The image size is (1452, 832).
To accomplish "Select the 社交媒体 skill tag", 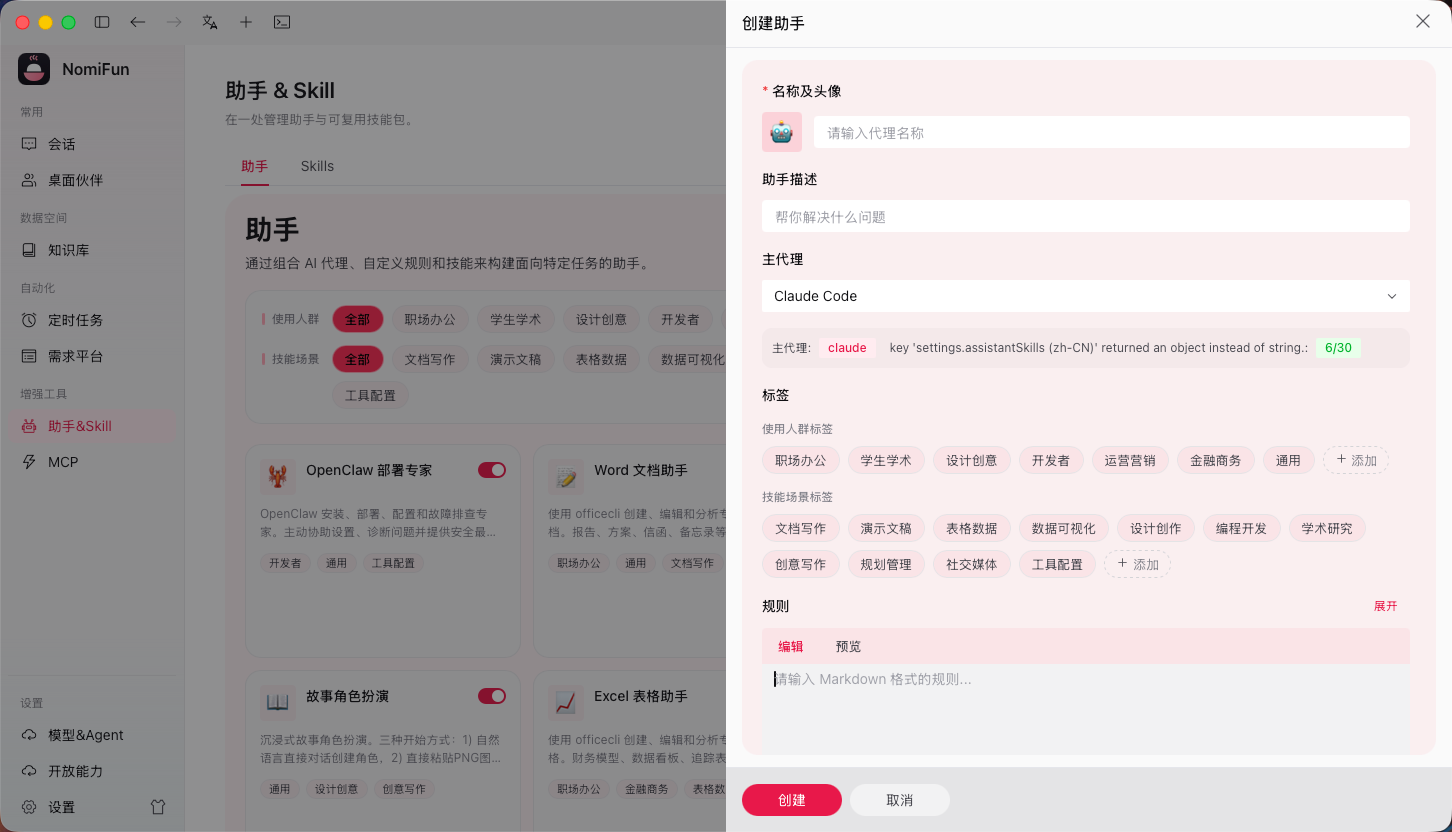I will pos(972,564).
